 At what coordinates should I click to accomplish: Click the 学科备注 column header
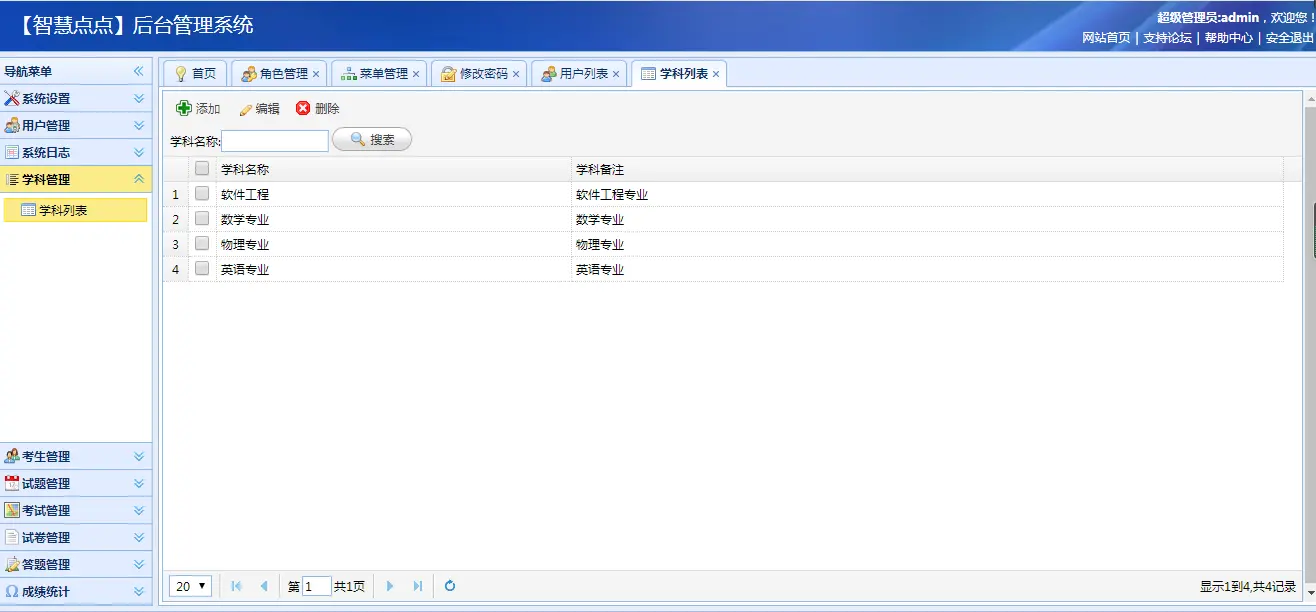coord(927,169)
